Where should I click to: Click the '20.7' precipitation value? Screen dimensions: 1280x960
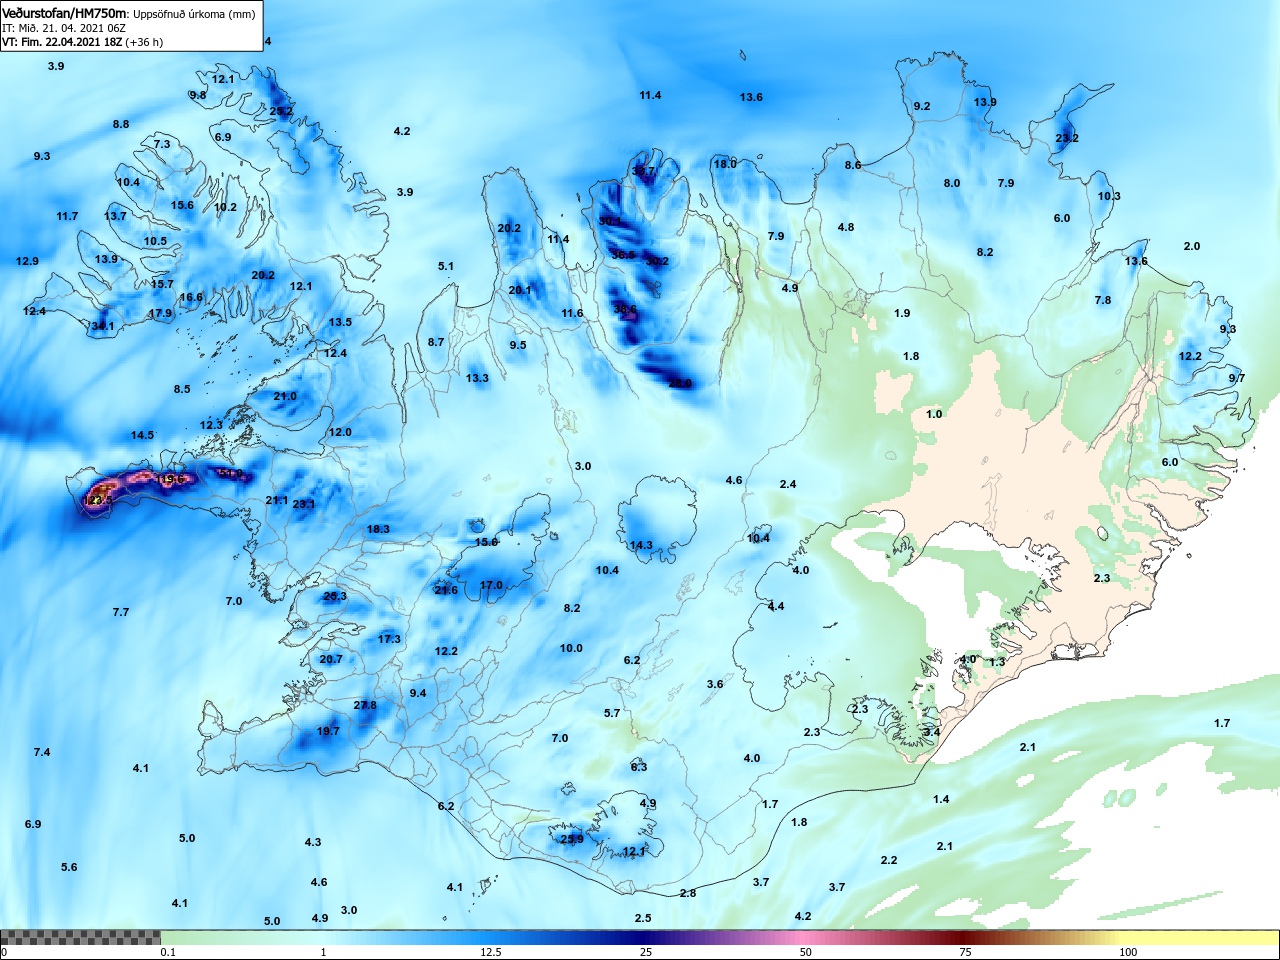point(331,659)
